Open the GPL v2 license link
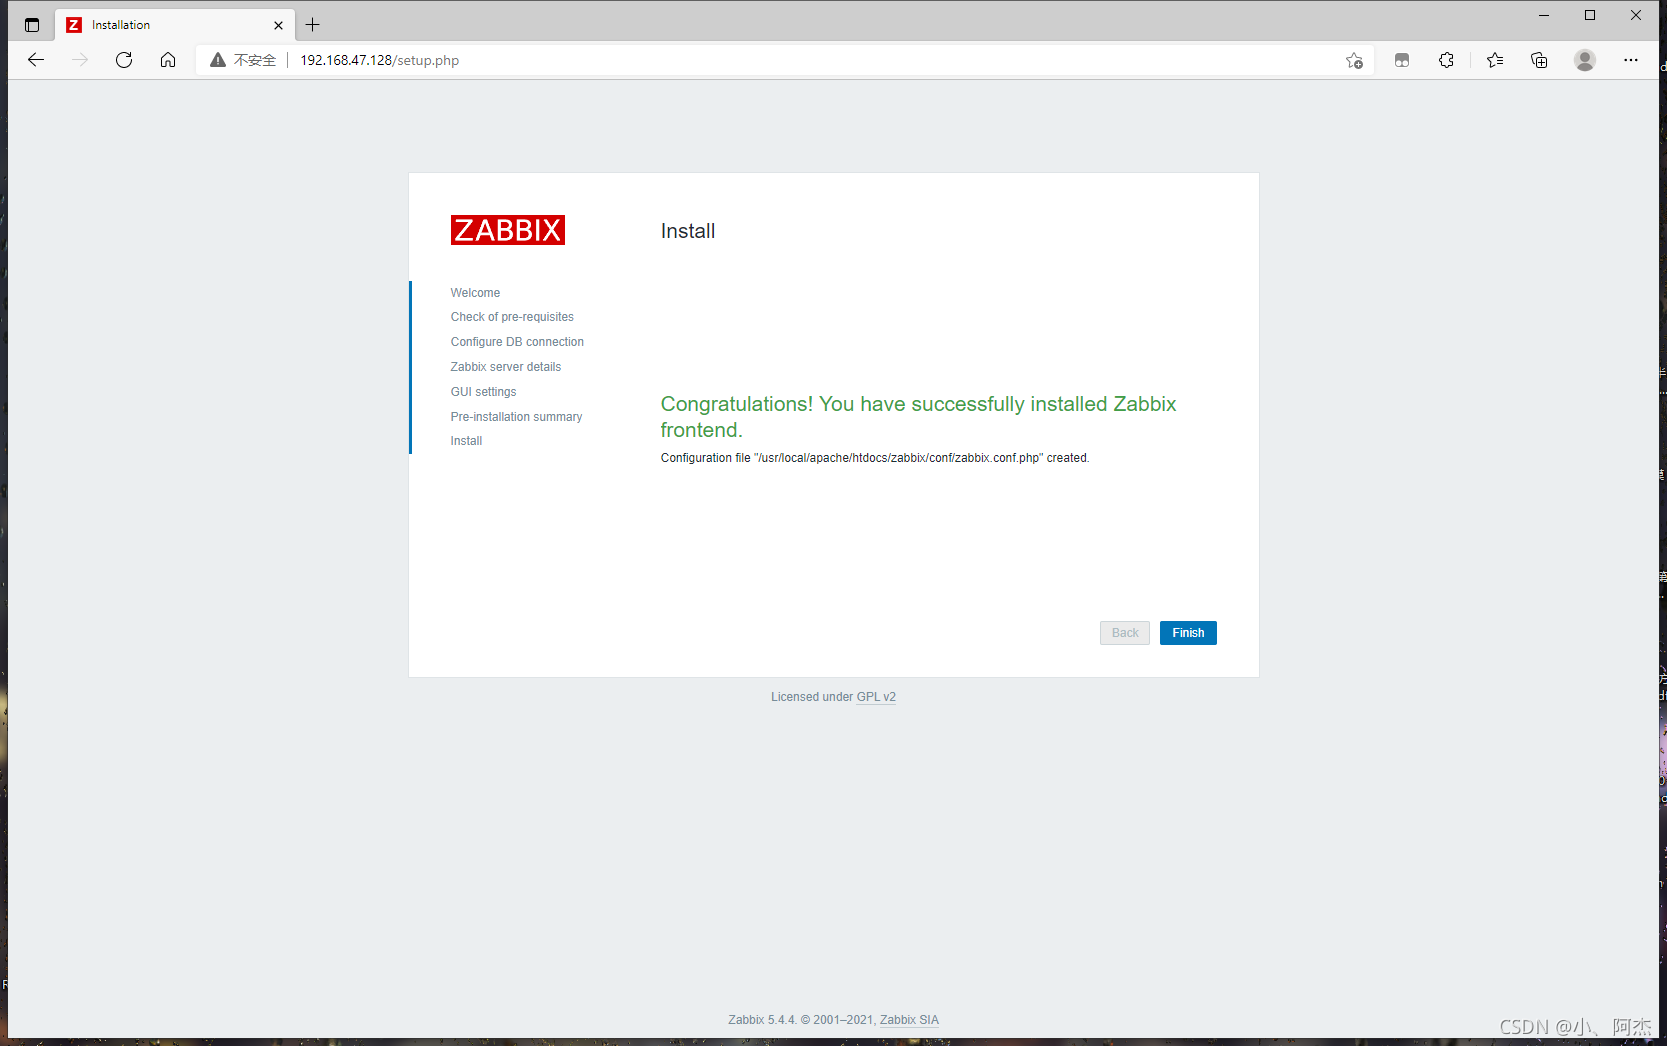 pyautogui.click(x=876, y=697)
